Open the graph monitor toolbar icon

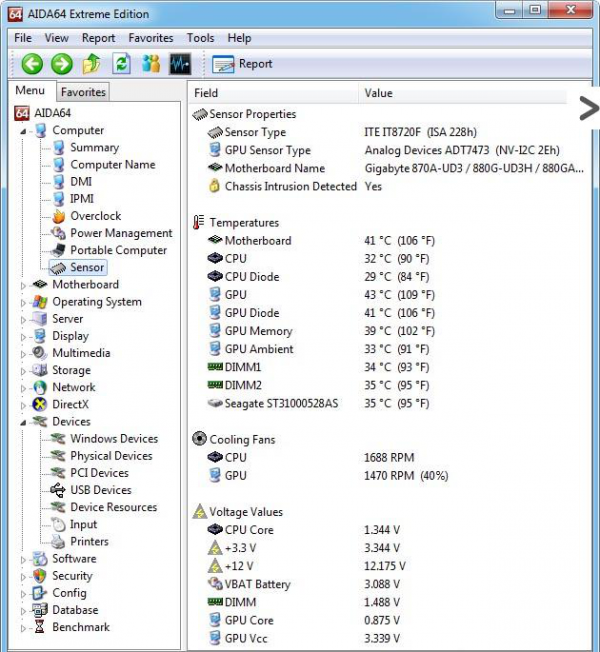tap(181, 64)
